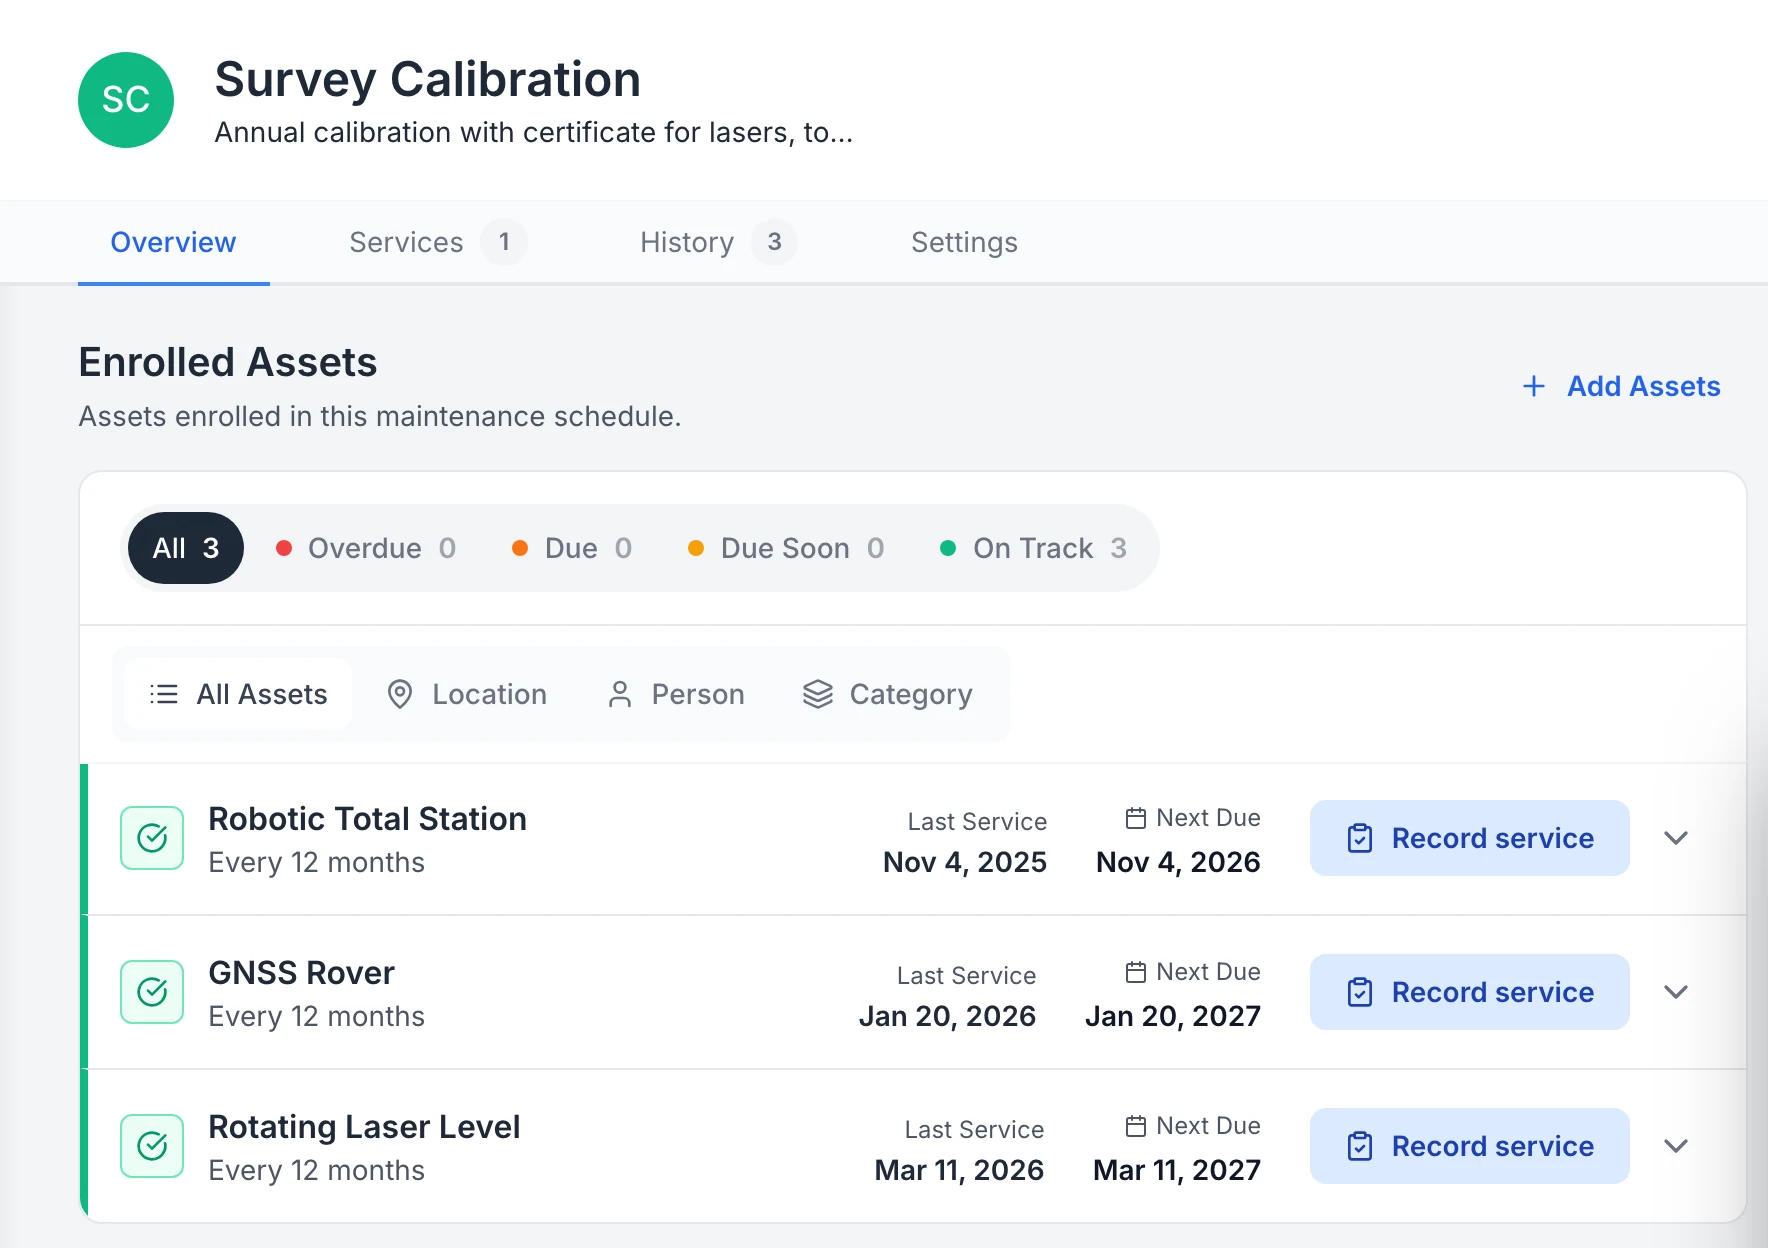Viewport: 1768px width, 1248px height.
Task: Filter assets by Due Soon status
Action: [x=786, y=548]
